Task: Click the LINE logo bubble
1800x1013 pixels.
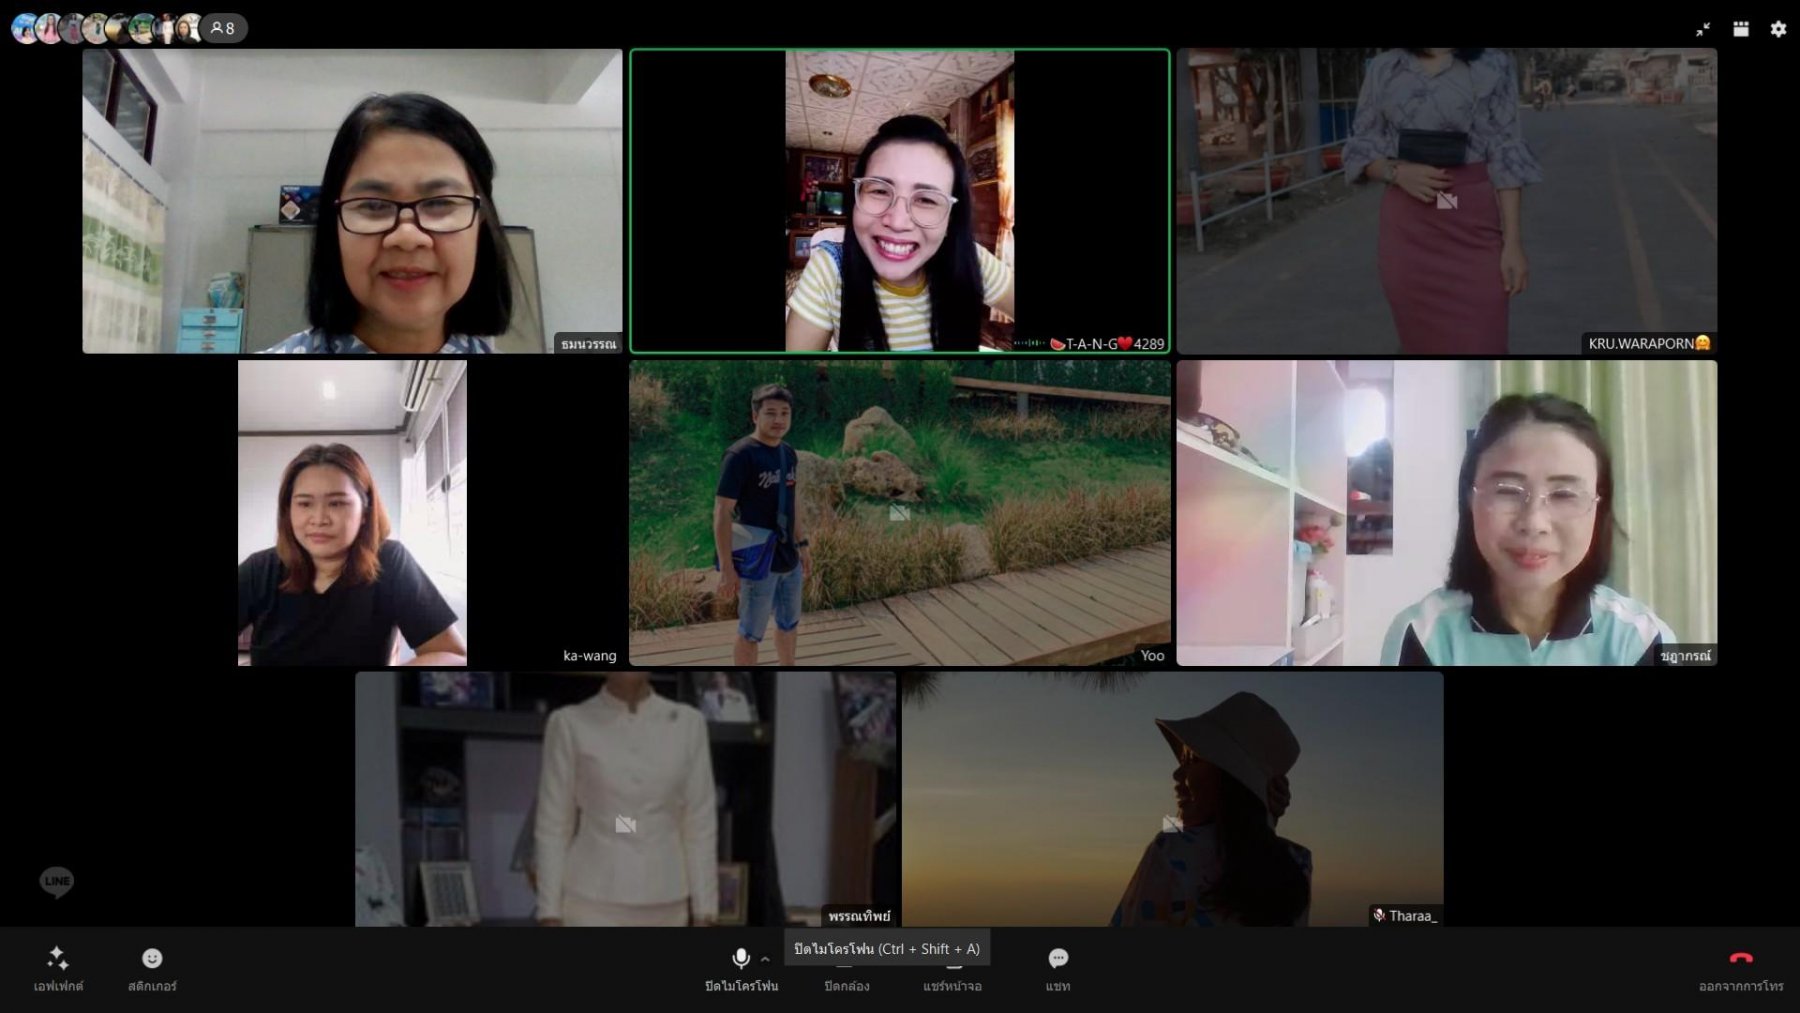Action: [x=57, y=881]
